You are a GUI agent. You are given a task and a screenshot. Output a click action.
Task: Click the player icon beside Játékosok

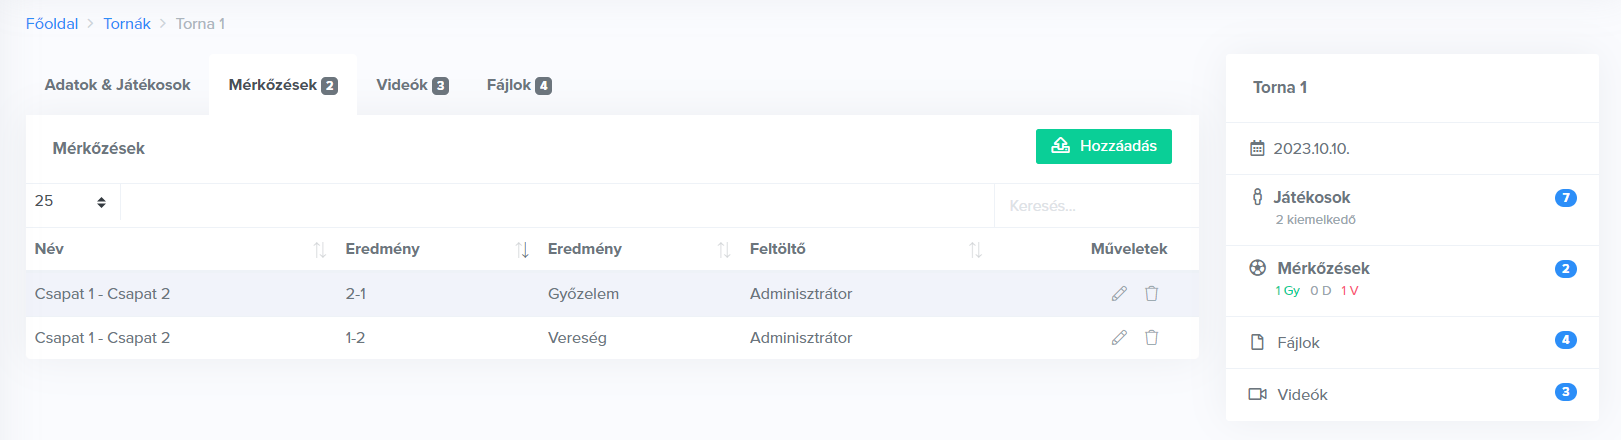pos(1258,197)
